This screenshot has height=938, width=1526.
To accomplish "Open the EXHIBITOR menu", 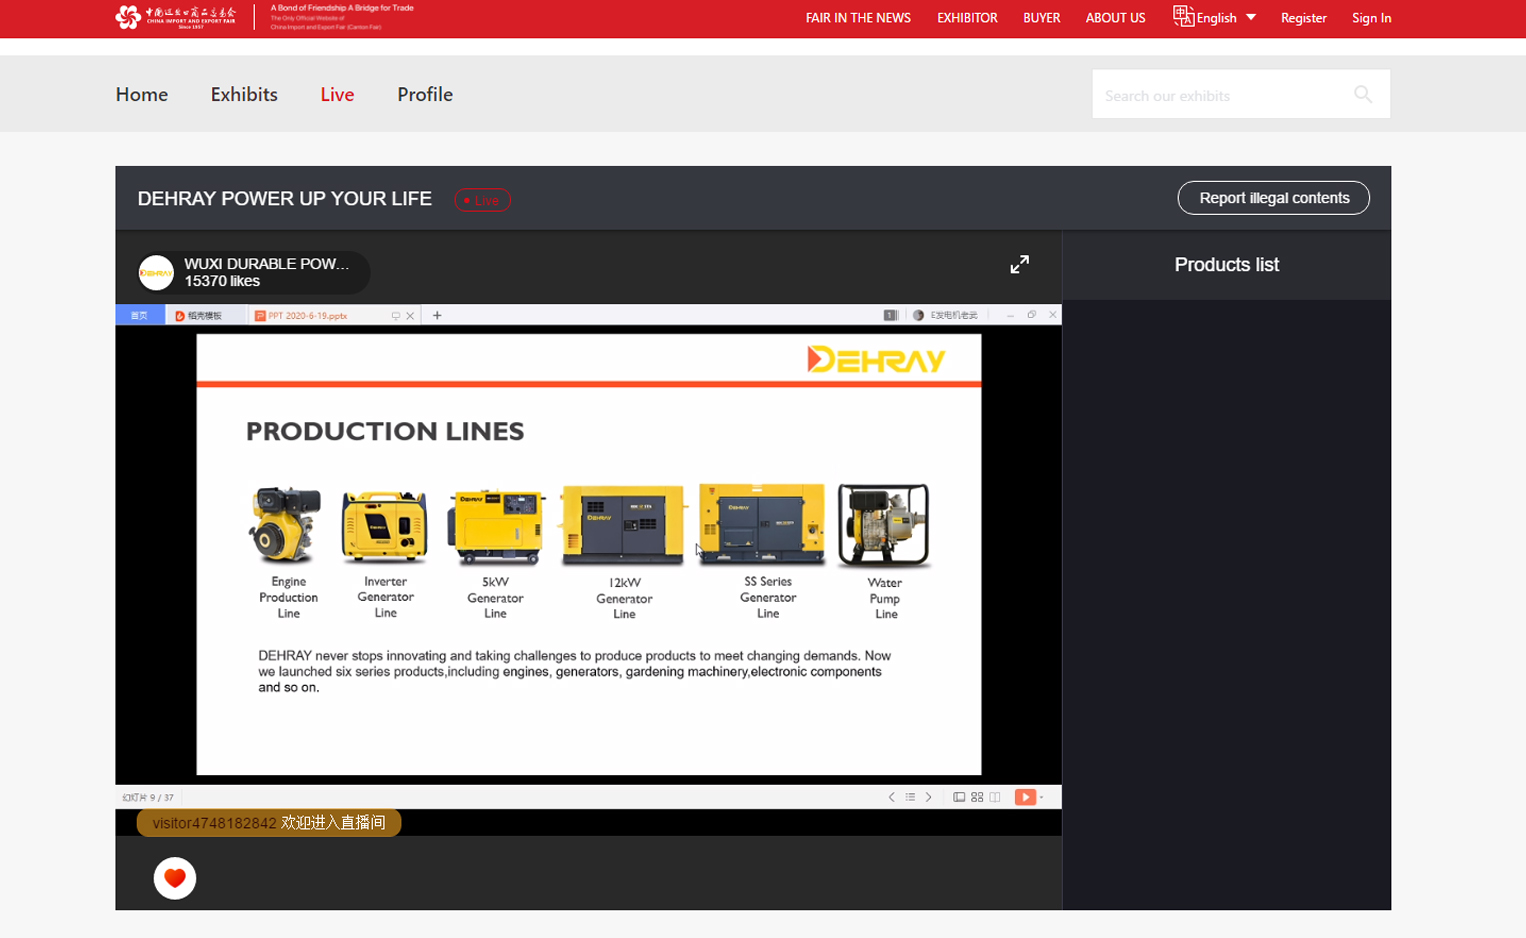I will pos(967,18).
